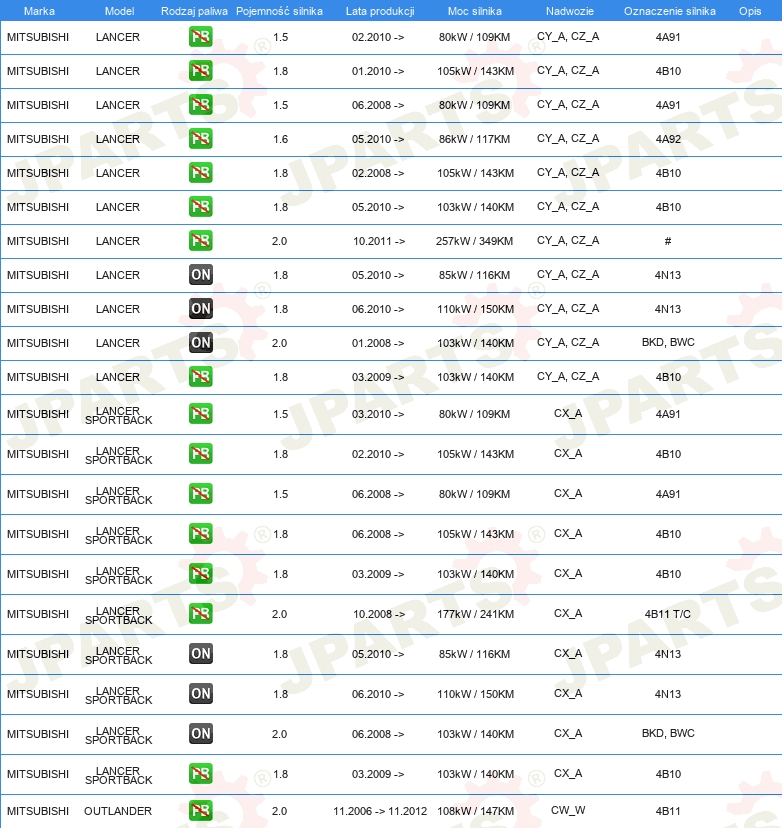Click the CX_A body code in 03.2010 row
Viewport: 782px width, 828px height.
tap(568, 413)
